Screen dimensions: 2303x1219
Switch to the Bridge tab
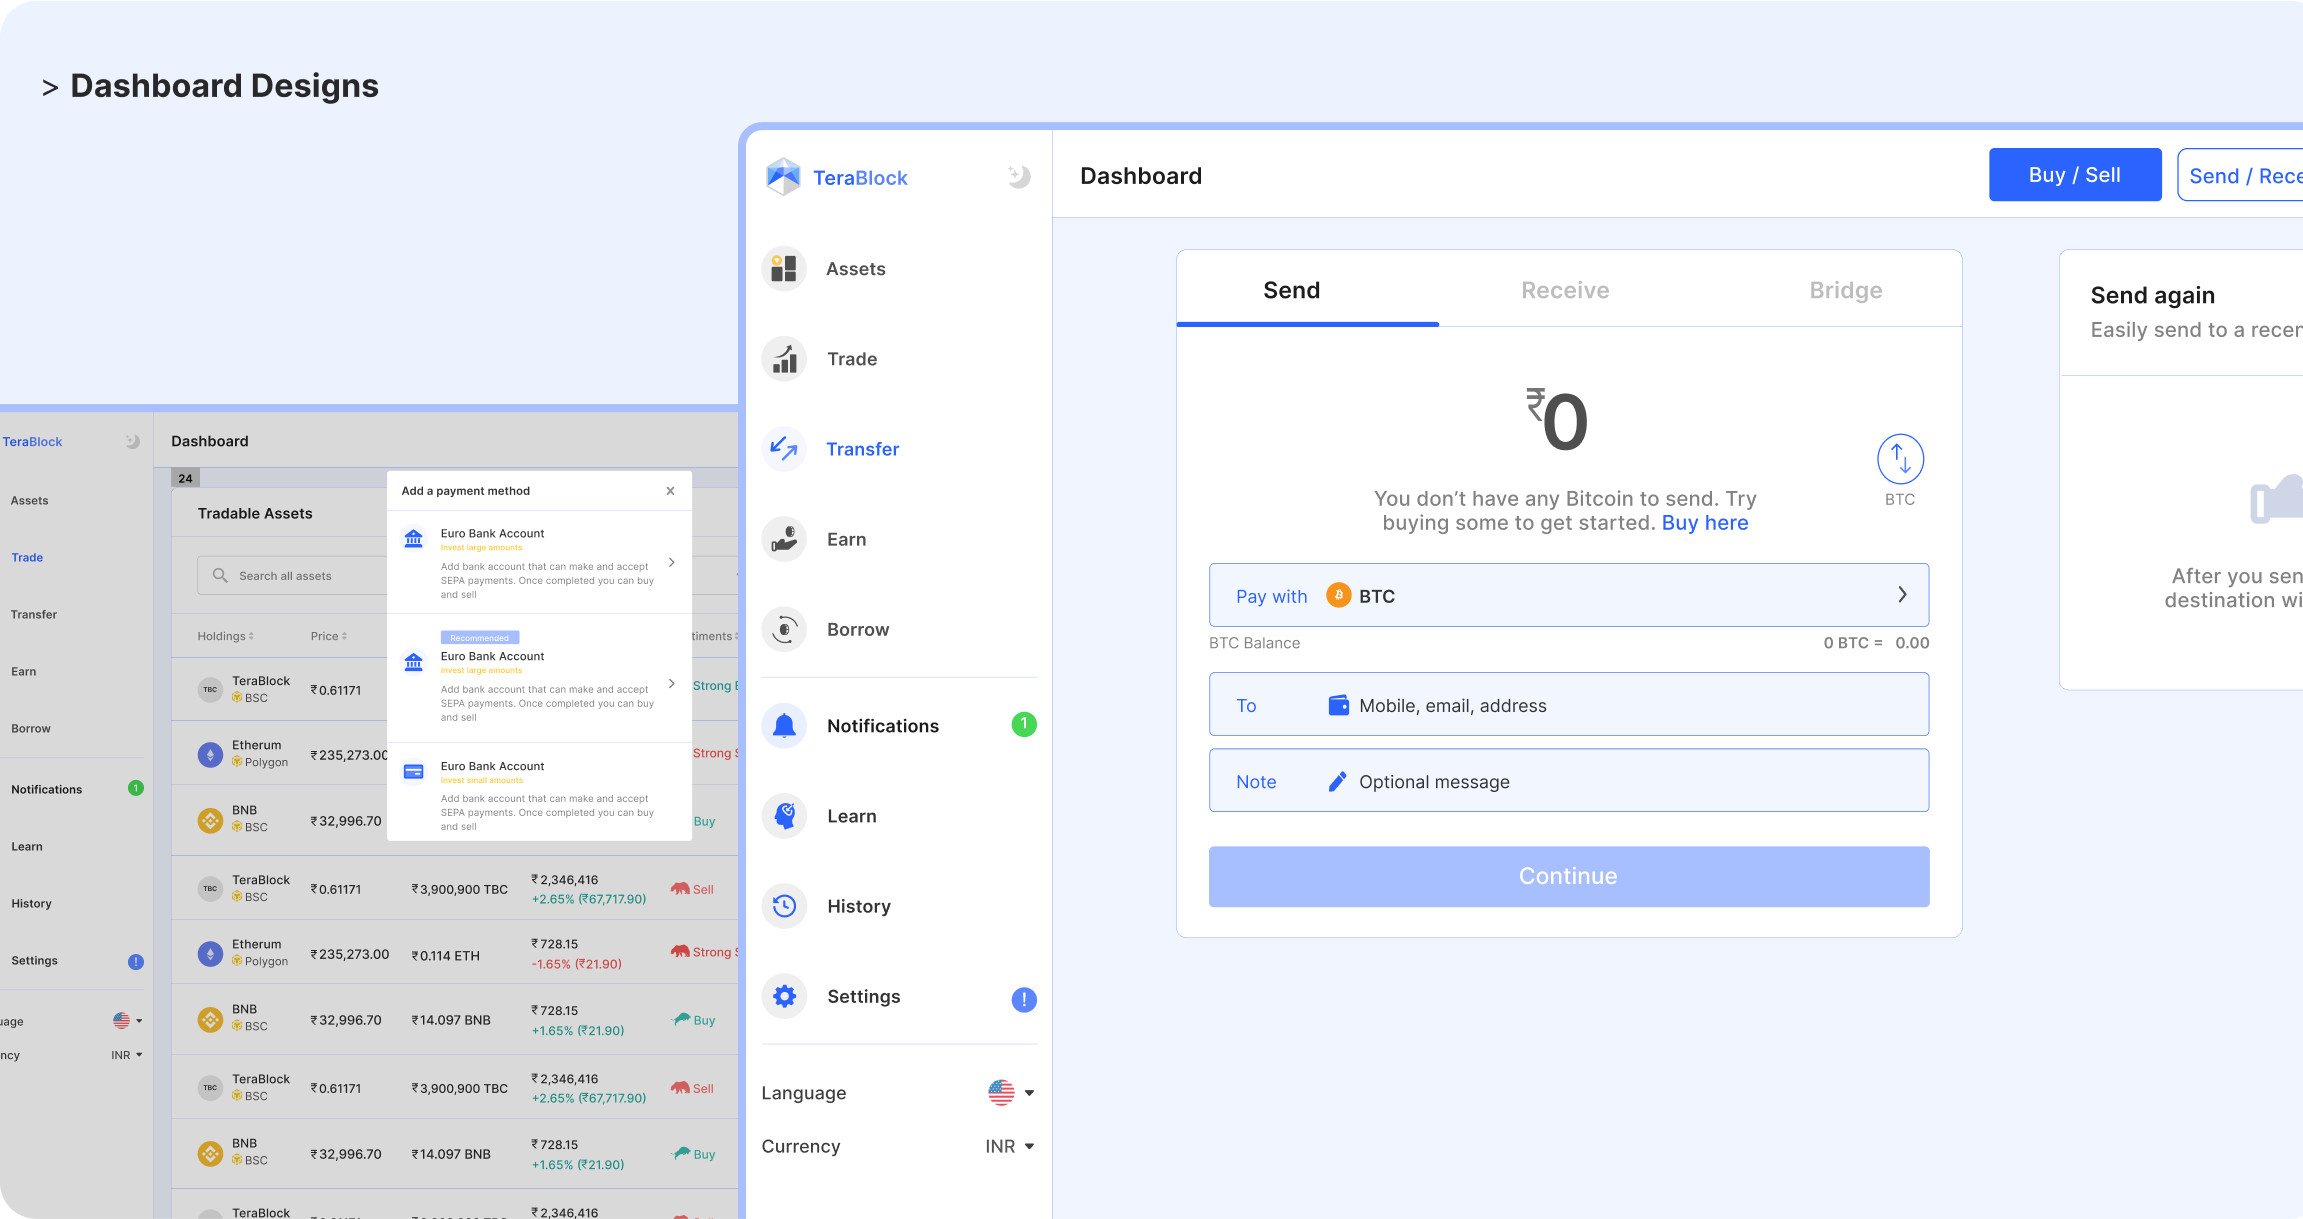point(1845,290)
